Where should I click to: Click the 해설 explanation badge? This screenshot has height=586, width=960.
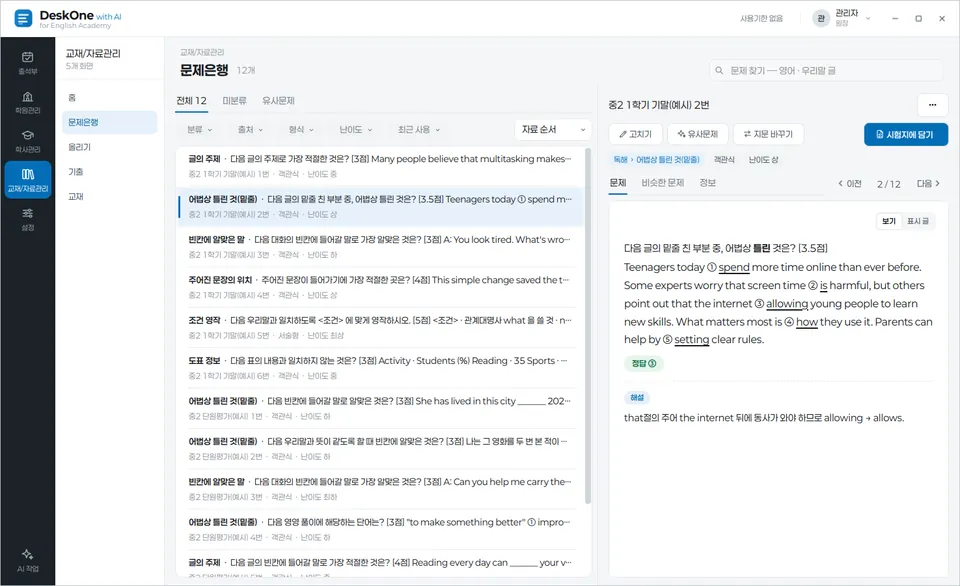click(637, 397)
